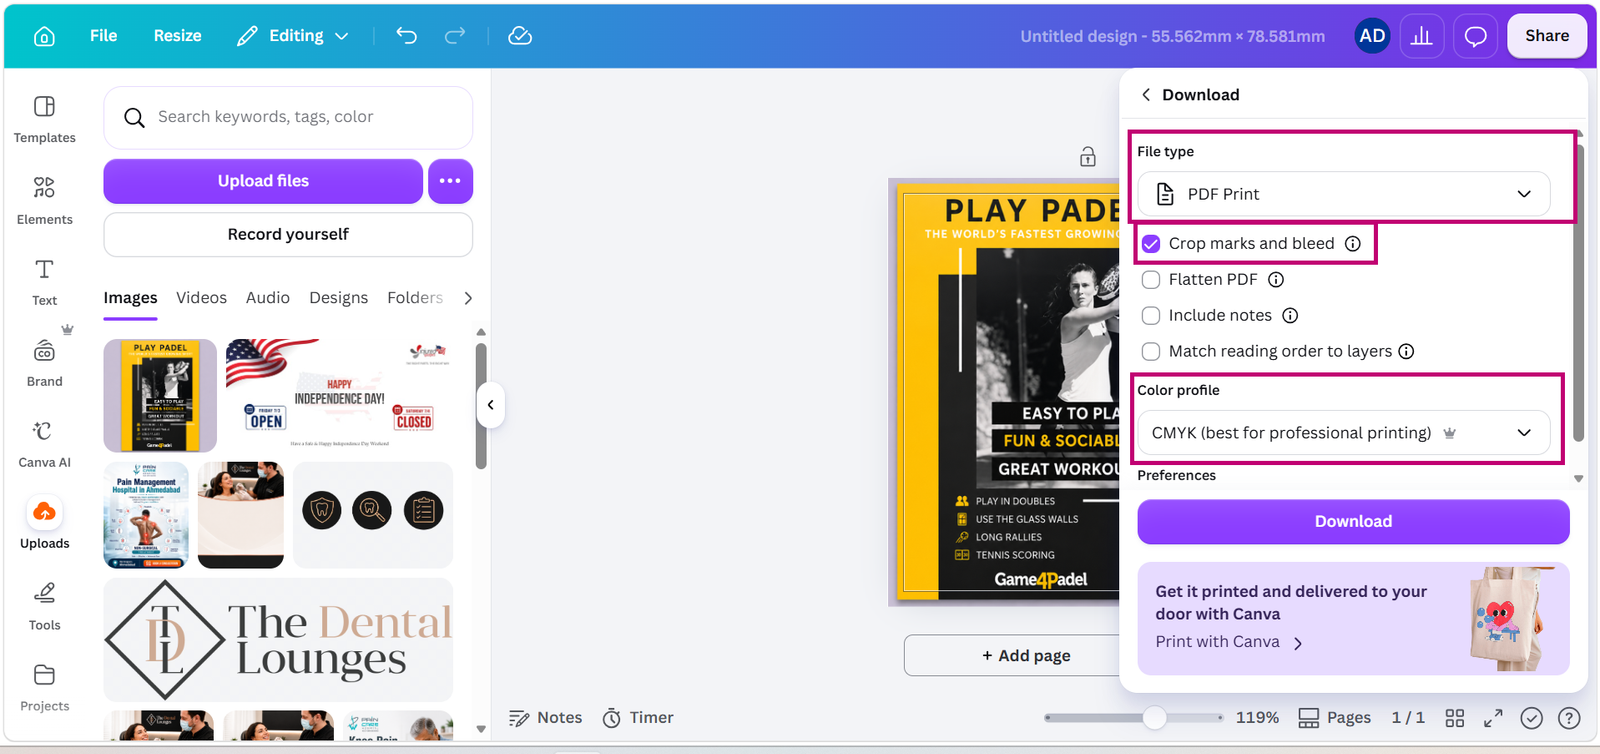Switch to grid view of pages
Viewport: 1600px width, 754px height.
point(1455,718)
